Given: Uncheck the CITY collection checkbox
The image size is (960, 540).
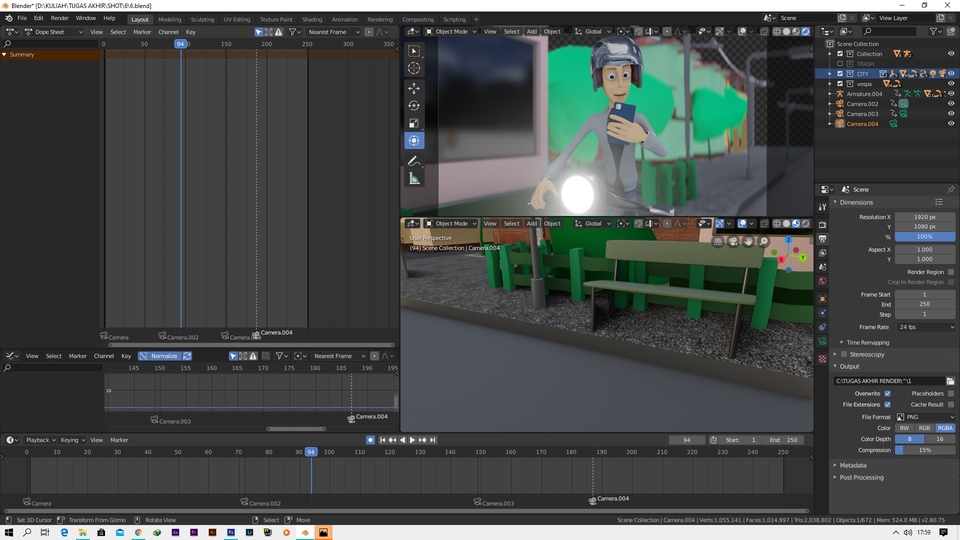Looking at the screenshot, I should pos(840,73).
